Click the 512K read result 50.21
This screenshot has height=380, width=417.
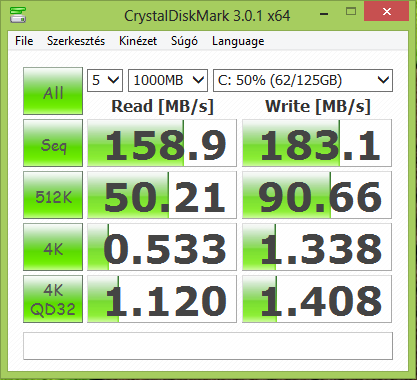162,195
